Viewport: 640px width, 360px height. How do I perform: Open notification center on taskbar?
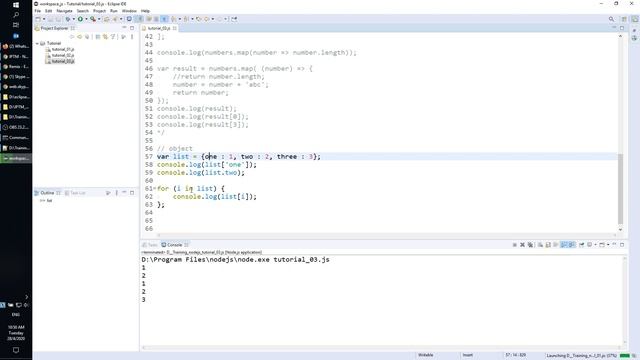16,350
